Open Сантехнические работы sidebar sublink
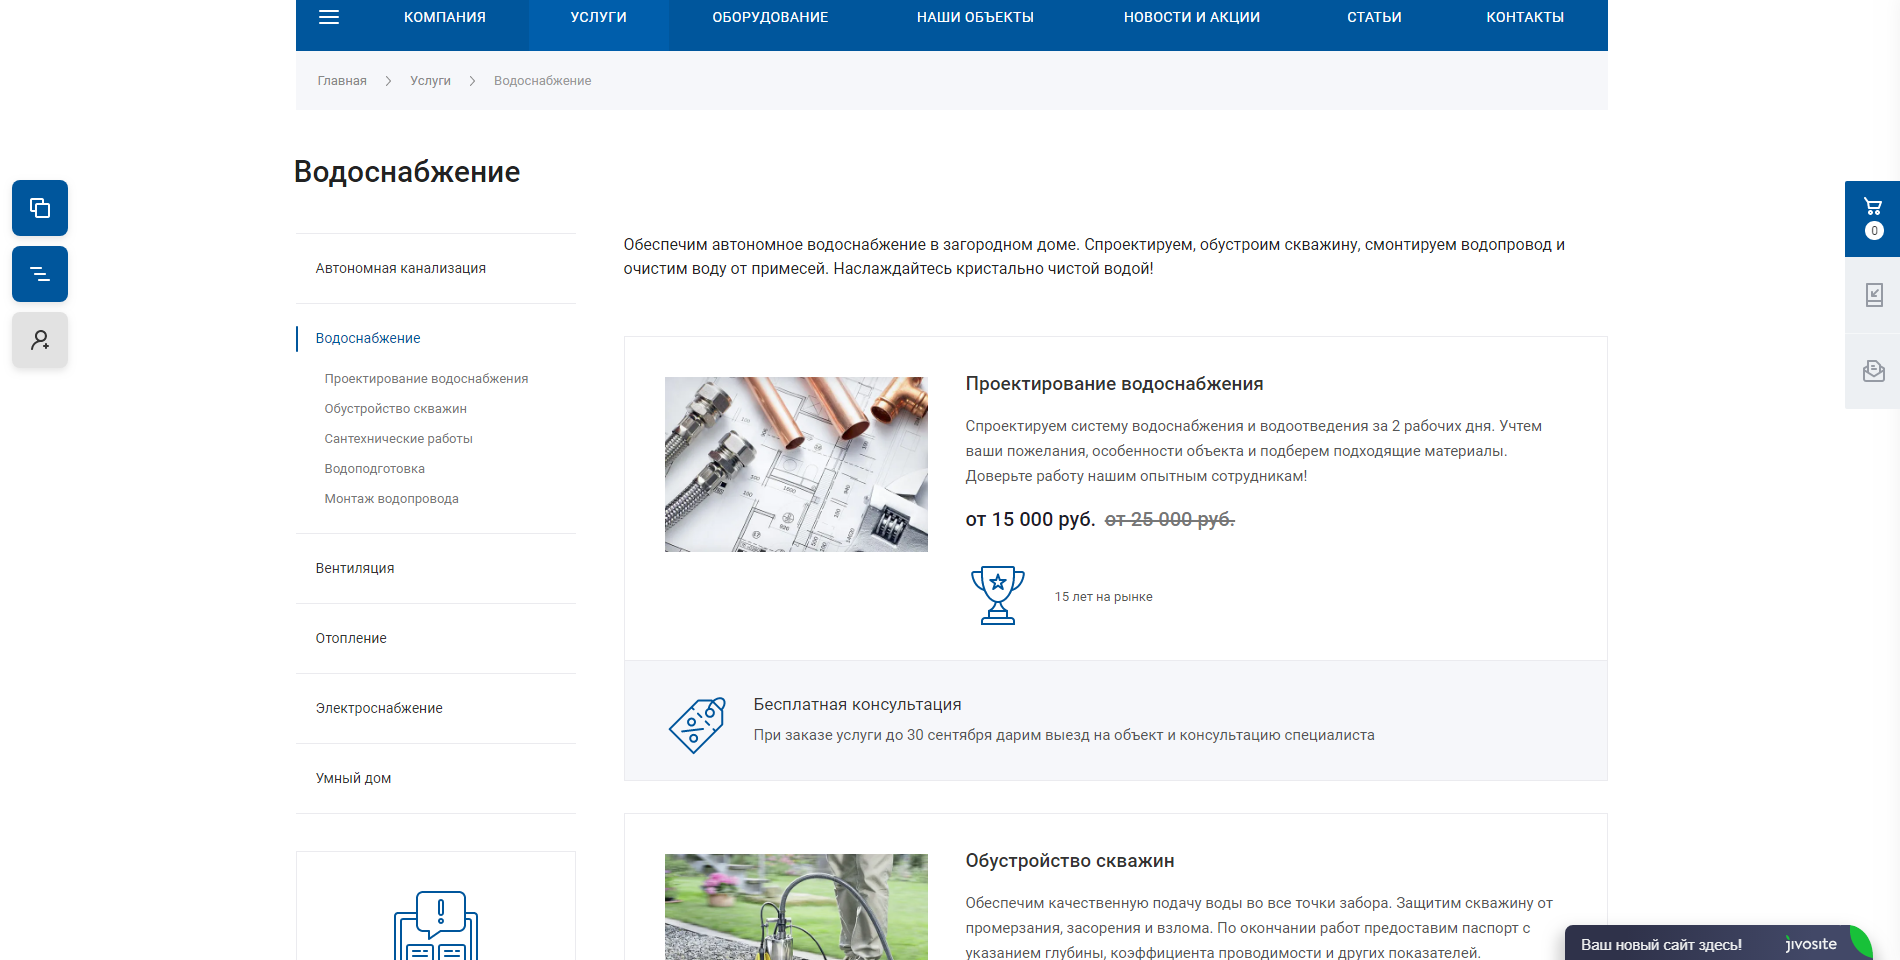 (398, 439)
